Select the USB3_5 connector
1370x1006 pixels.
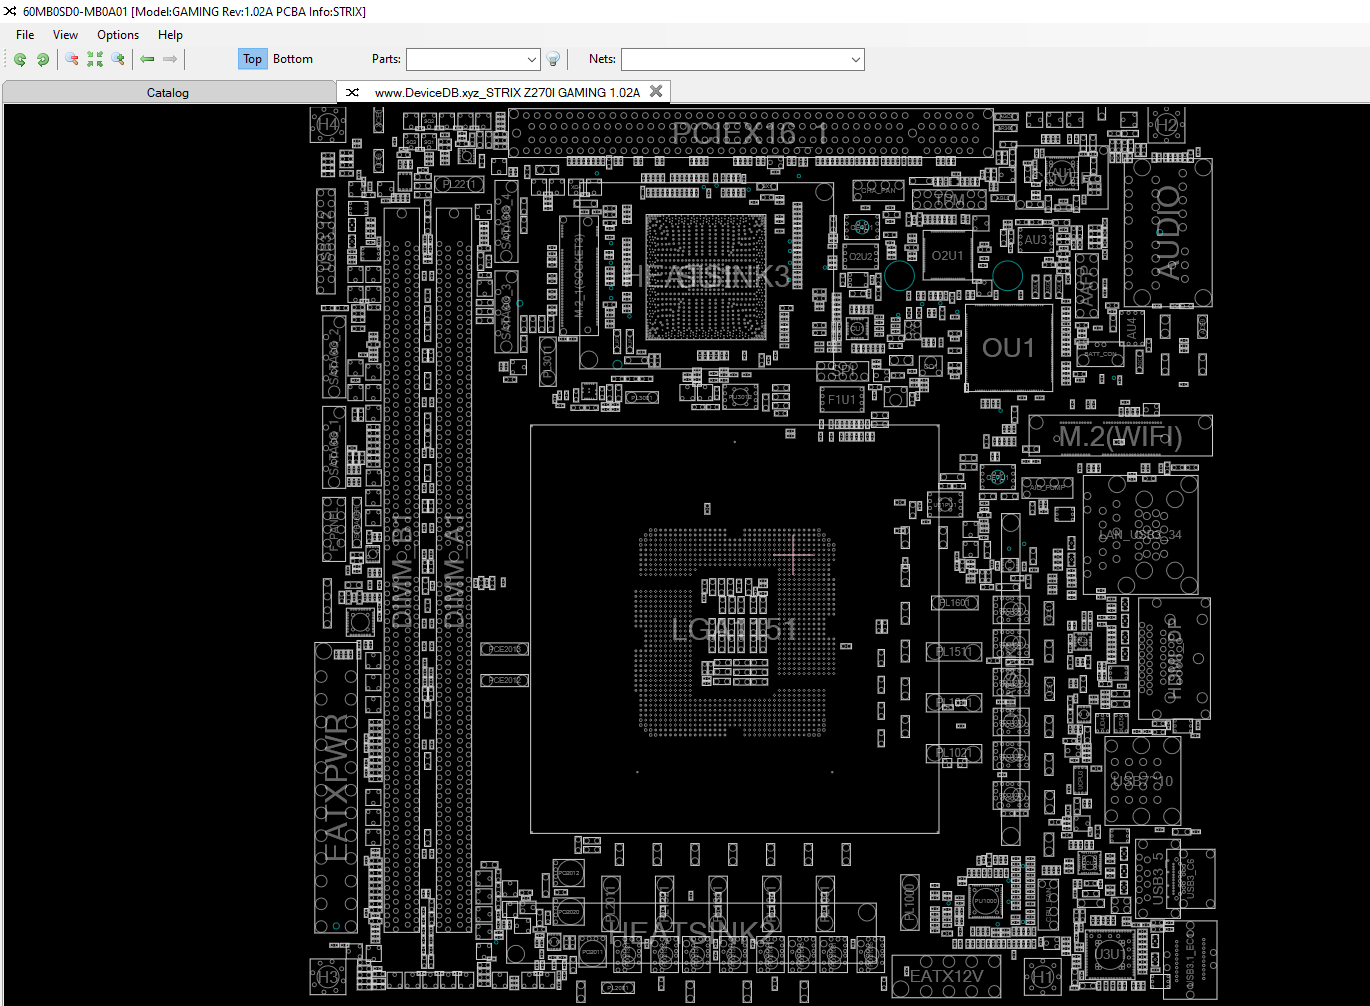point(1158,879)
